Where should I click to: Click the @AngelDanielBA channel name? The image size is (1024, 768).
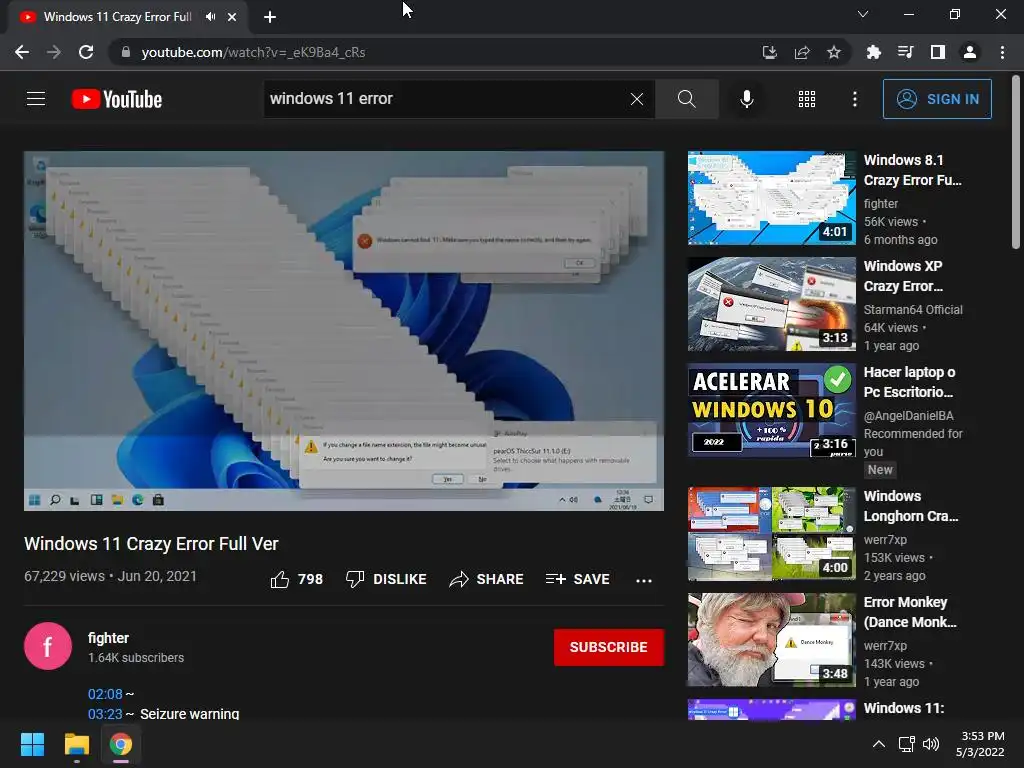tap(908, 415)
